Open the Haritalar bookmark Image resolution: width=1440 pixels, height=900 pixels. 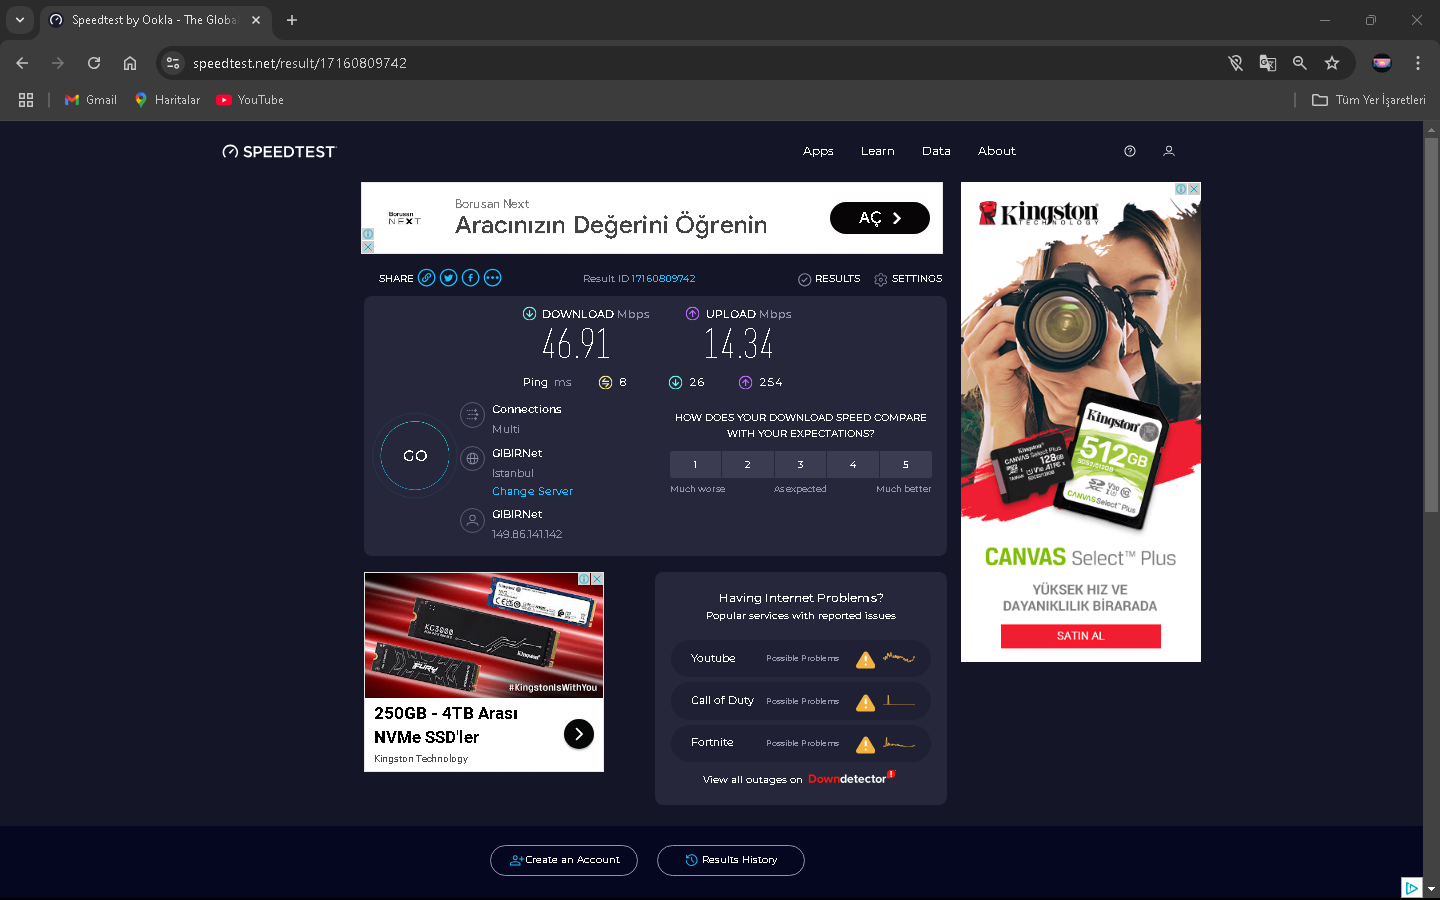click(167, 100)
